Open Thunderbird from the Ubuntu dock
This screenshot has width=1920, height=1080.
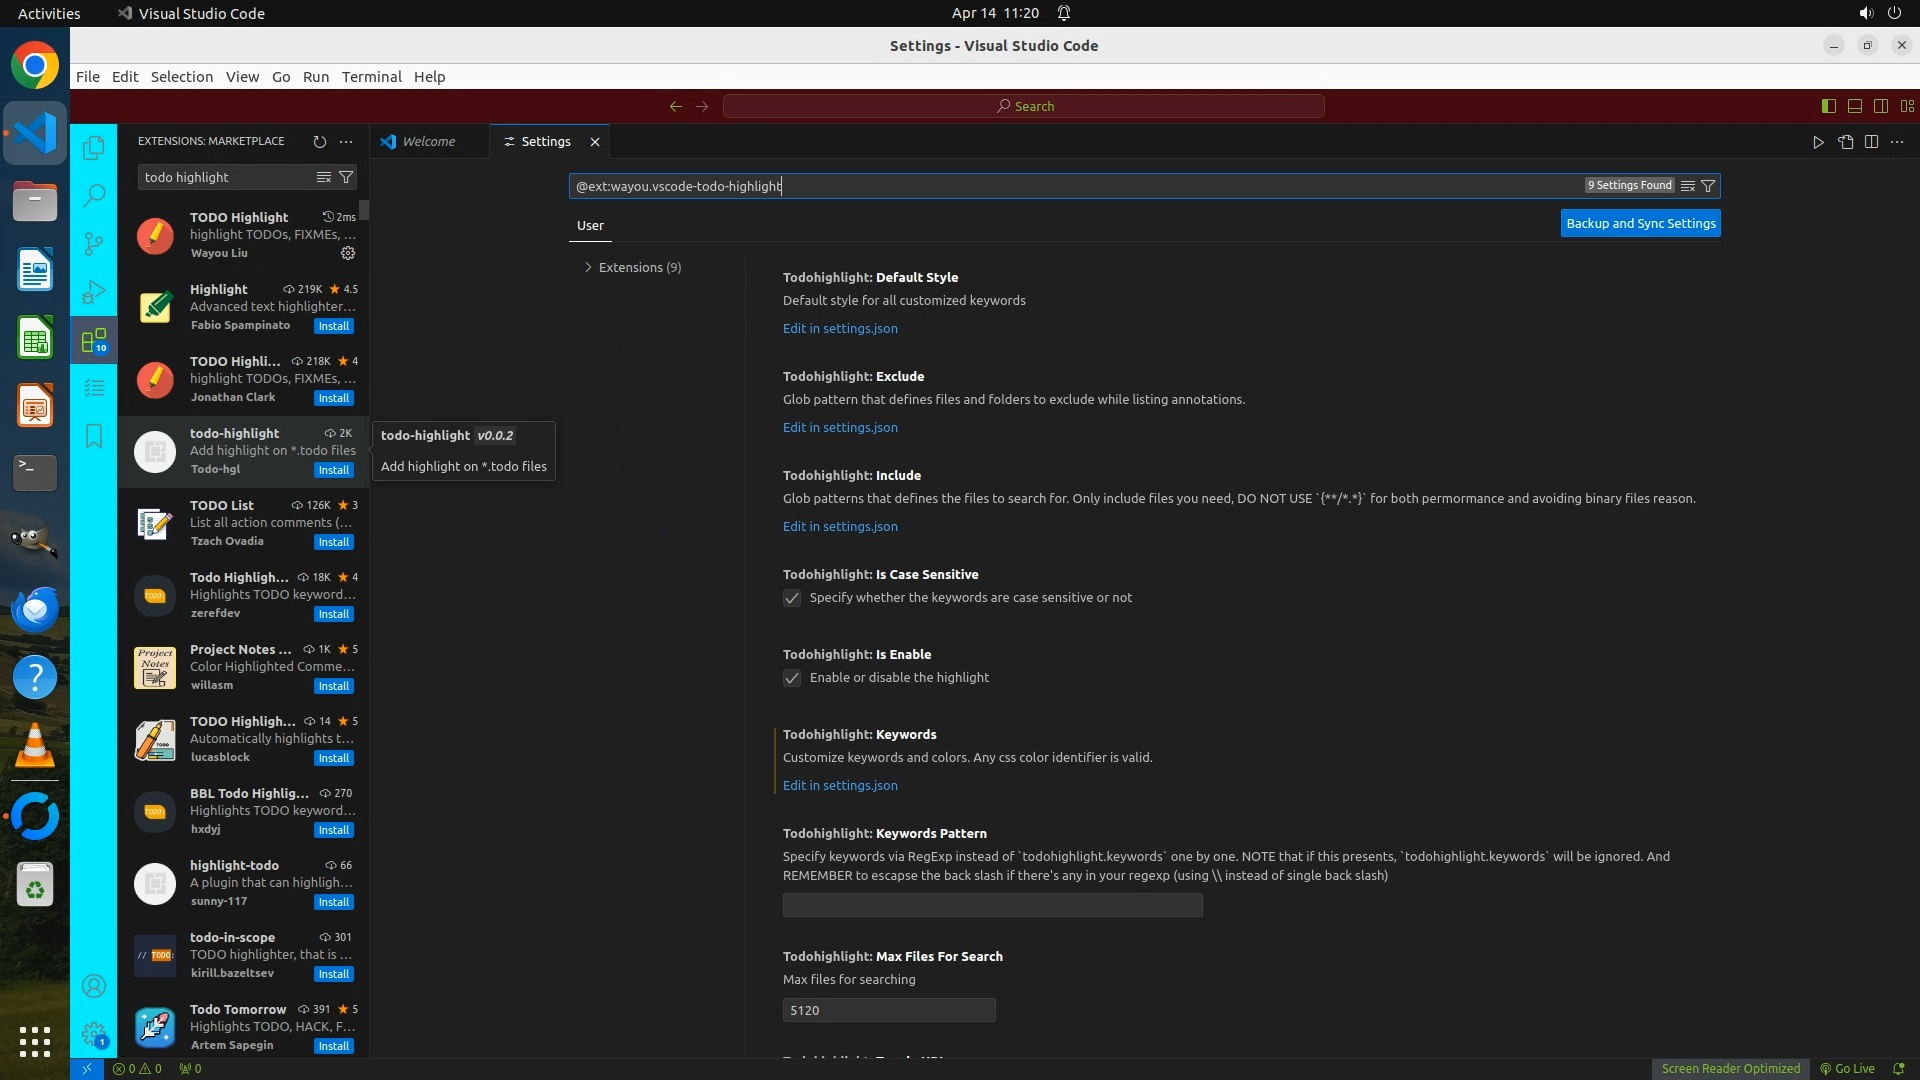pyautogui.click(x=35, y=609)
